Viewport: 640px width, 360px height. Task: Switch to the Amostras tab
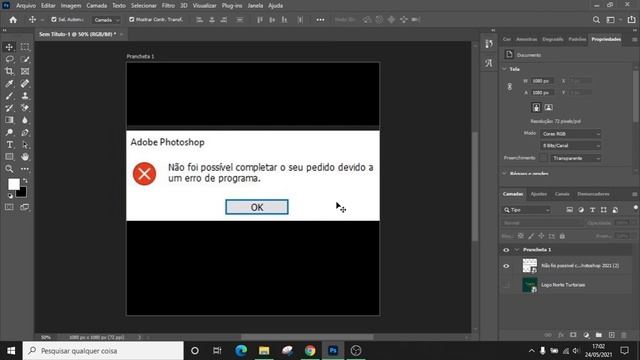[527, 39]
